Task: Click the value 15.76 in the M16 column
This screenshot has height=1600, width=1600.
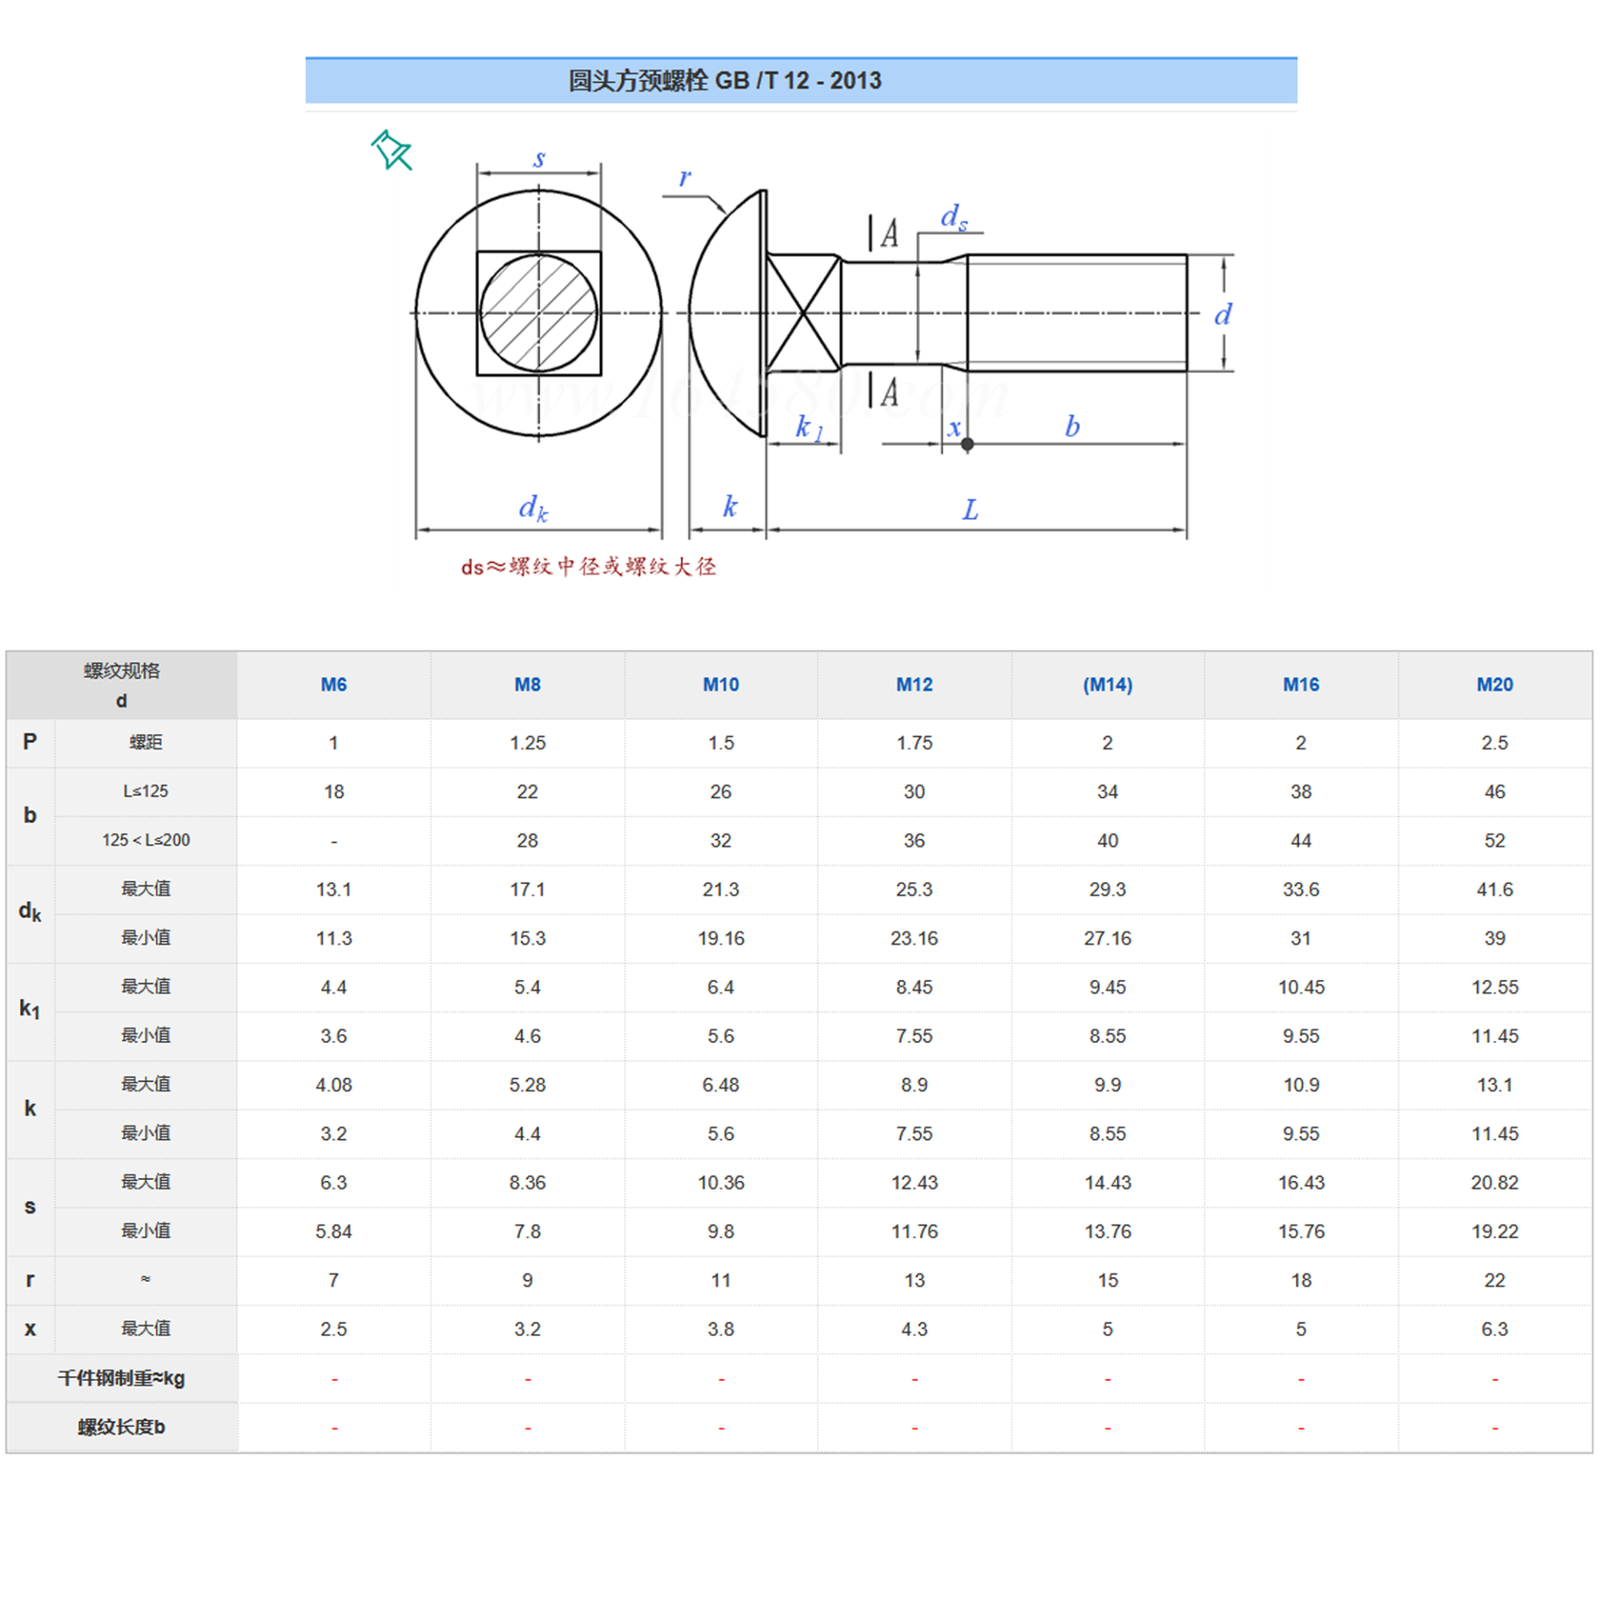Action: point(1301,1231)
